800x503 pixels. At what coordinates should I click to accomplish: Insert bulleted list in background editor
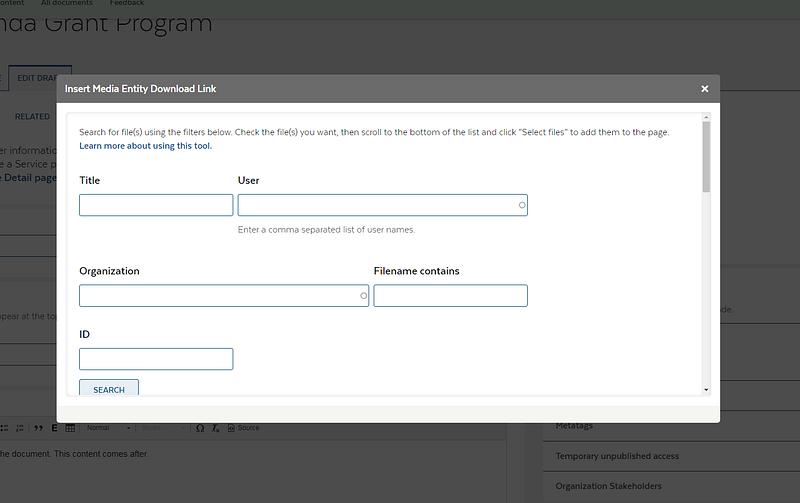[4, 428]
